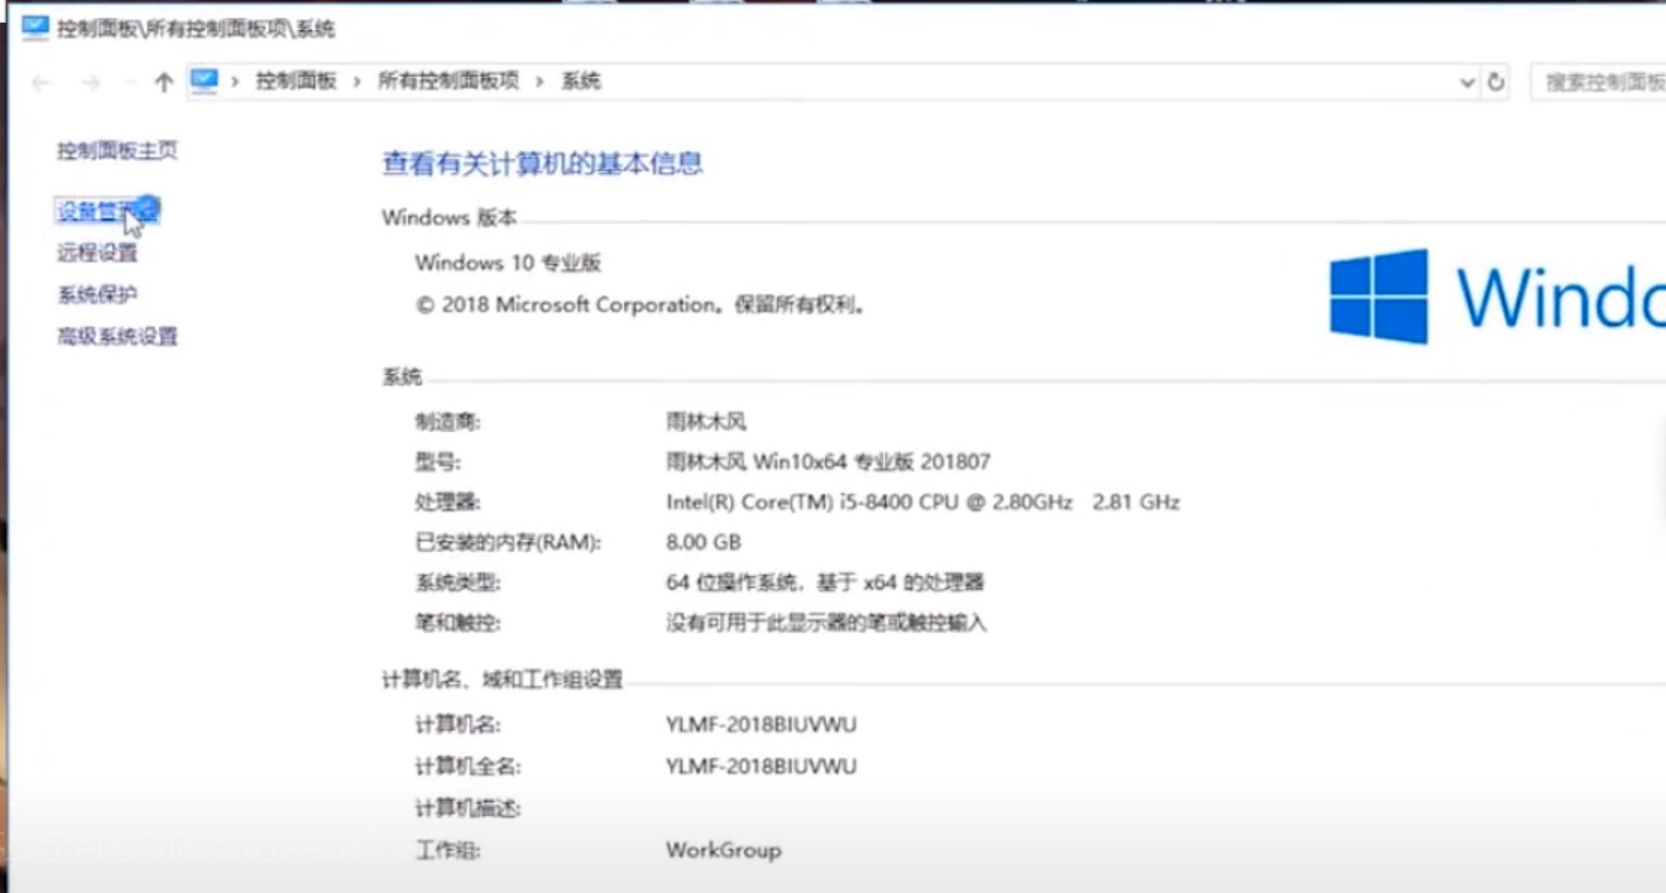
Task: Click the system icon in the title bar
Action: point(34,28)
